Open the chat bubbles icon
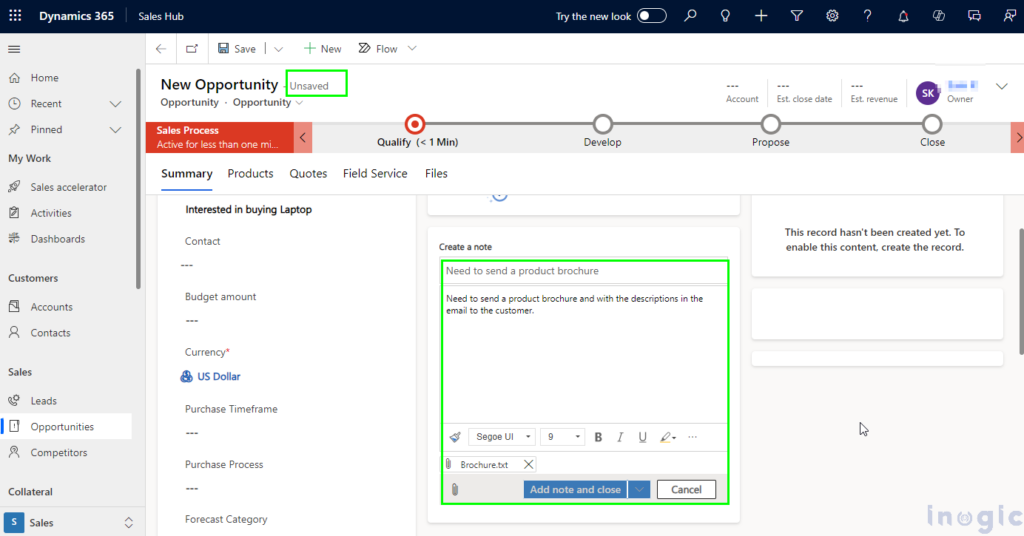This screenshot has width=1024, height=536. [974, 16]
